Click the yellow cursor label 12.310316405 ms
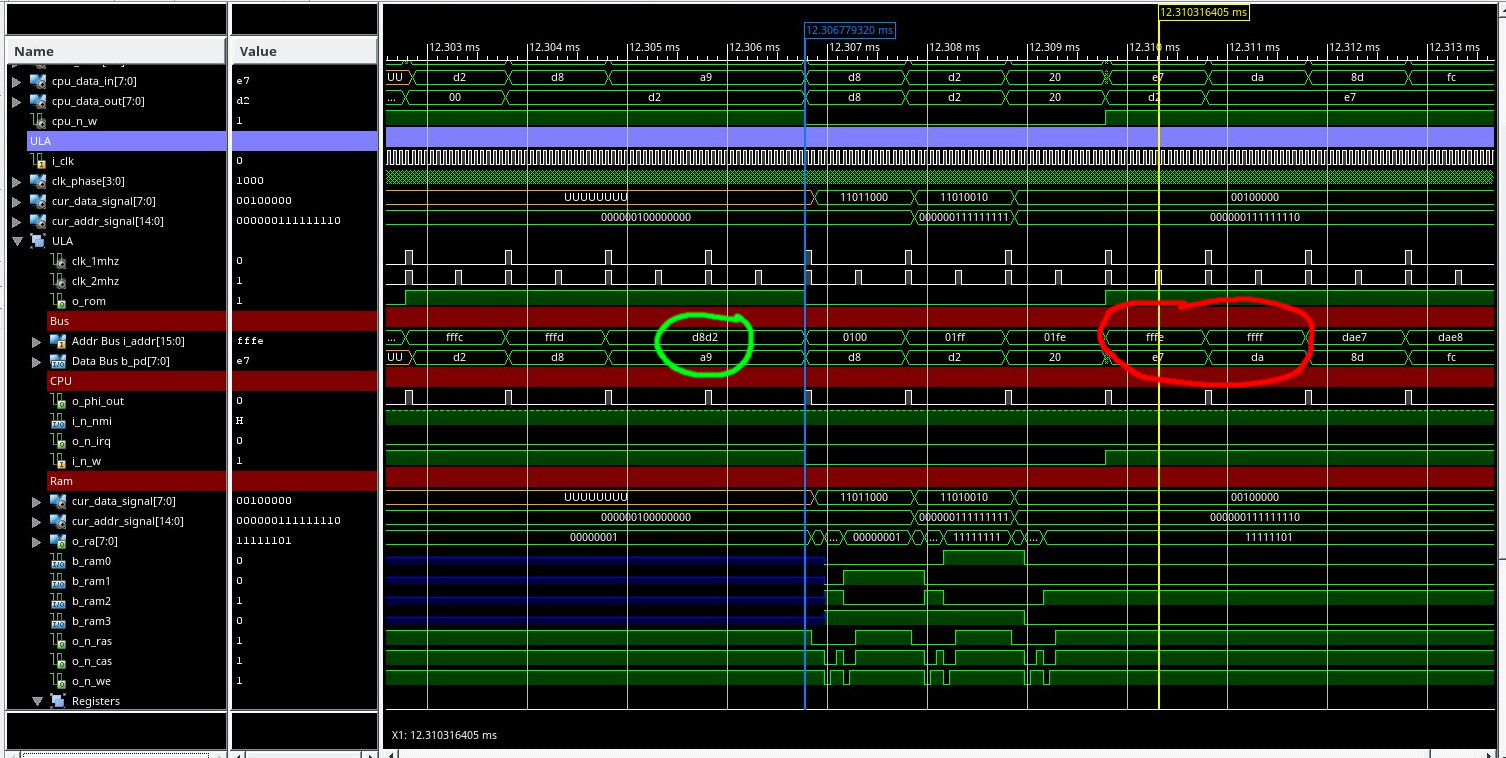This screenshot has height=758, width=1506. (x=1204, y=12)
